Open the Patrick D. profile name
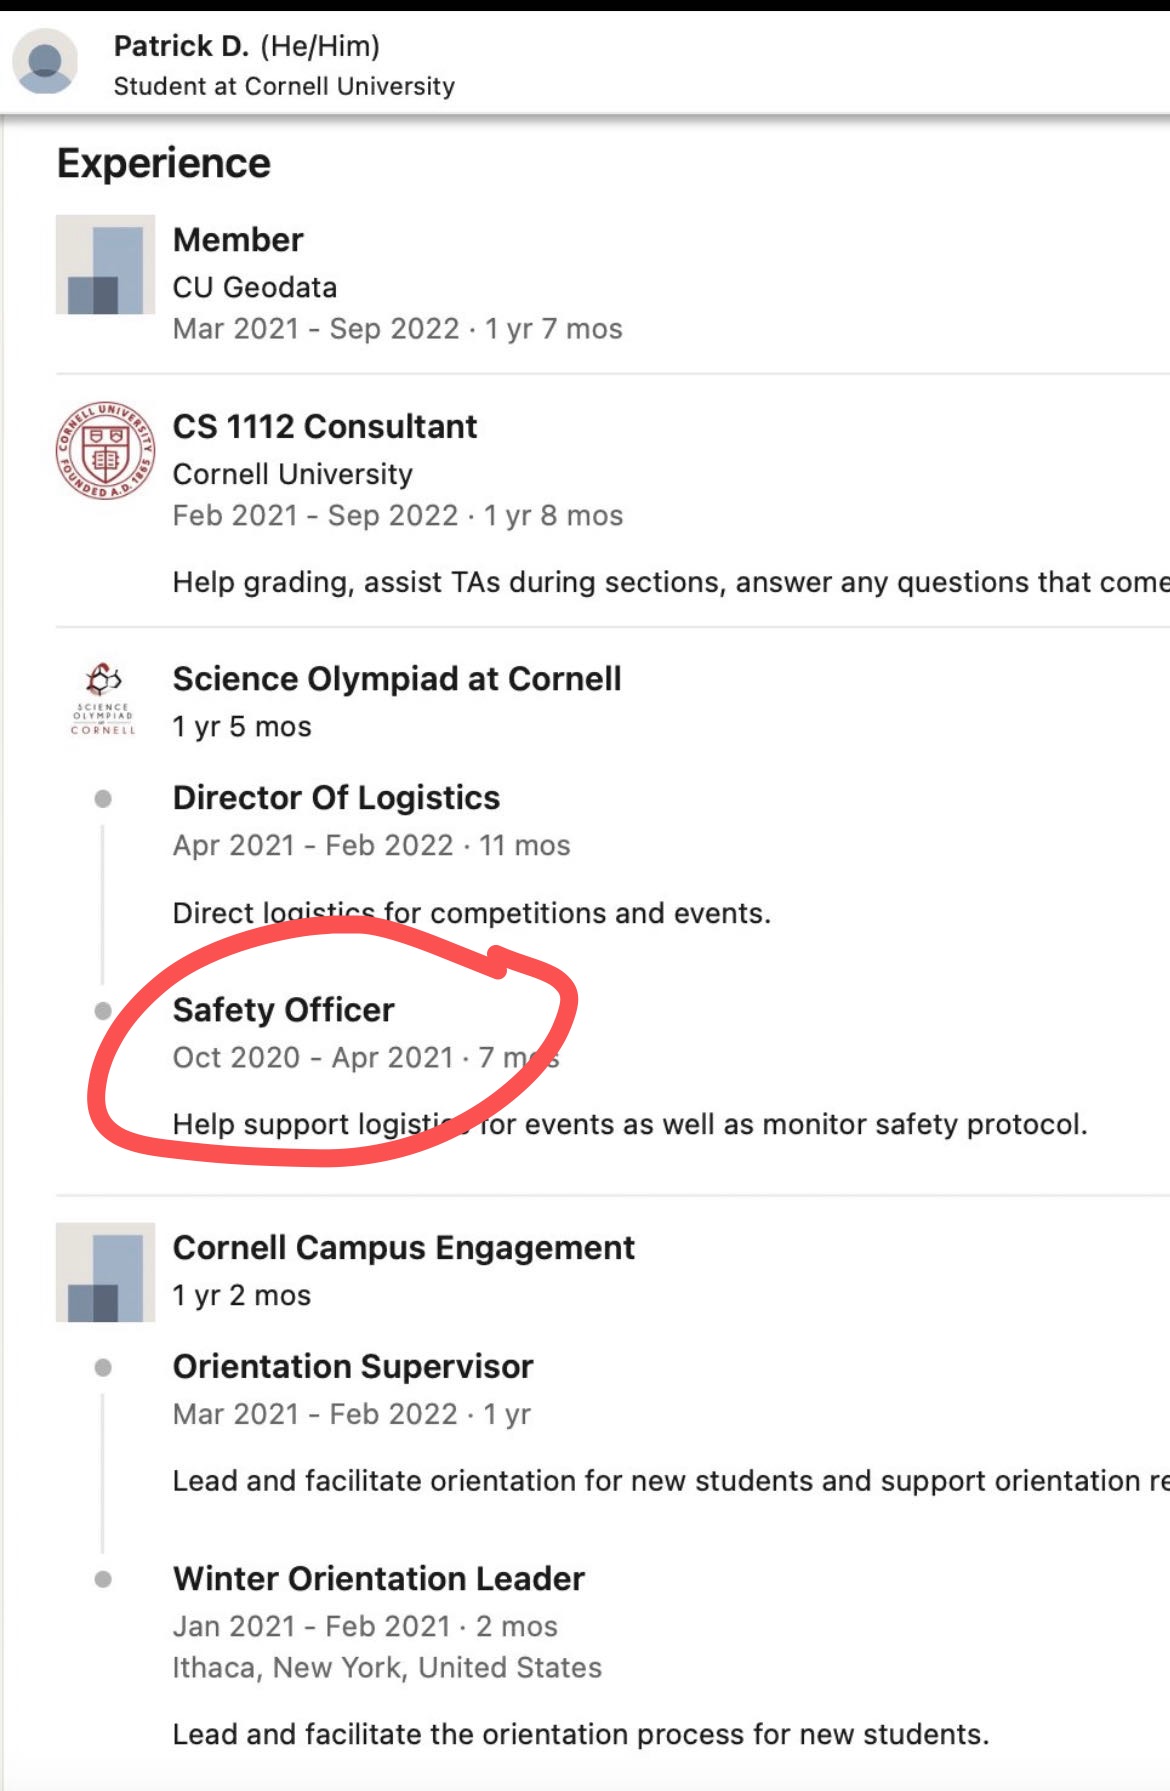This screenshot has width=1170, height=1791. point(181,46)
